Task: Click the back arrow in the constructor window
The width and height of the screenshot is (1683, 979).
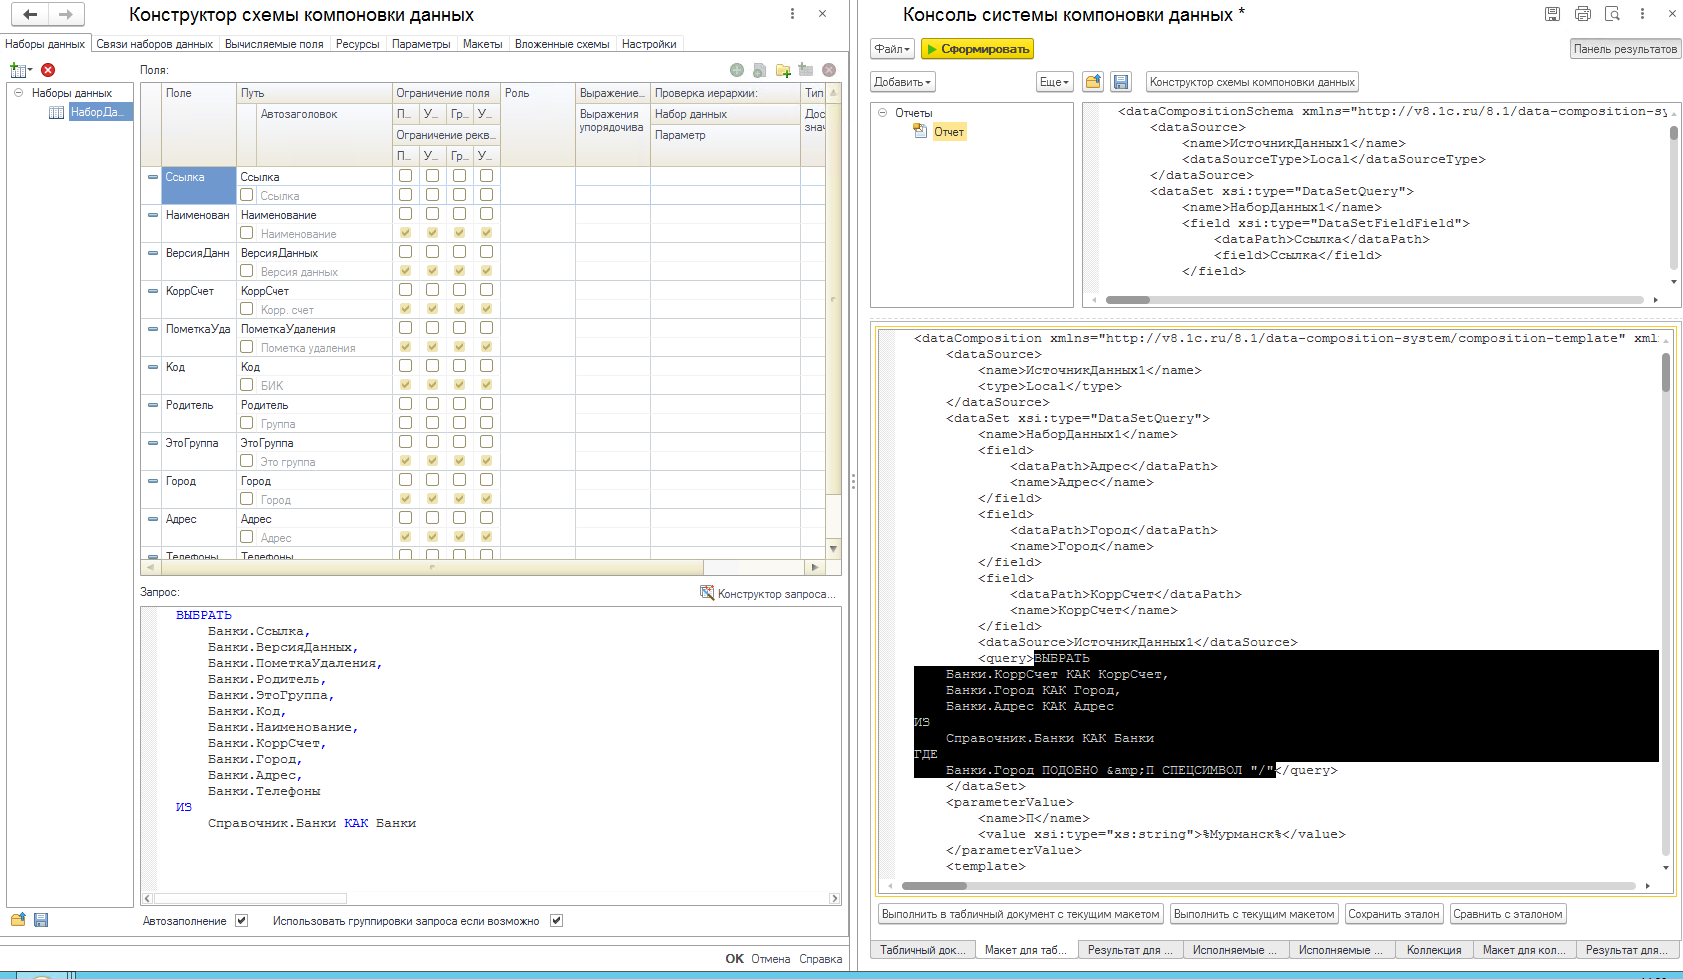Action: 30,14
